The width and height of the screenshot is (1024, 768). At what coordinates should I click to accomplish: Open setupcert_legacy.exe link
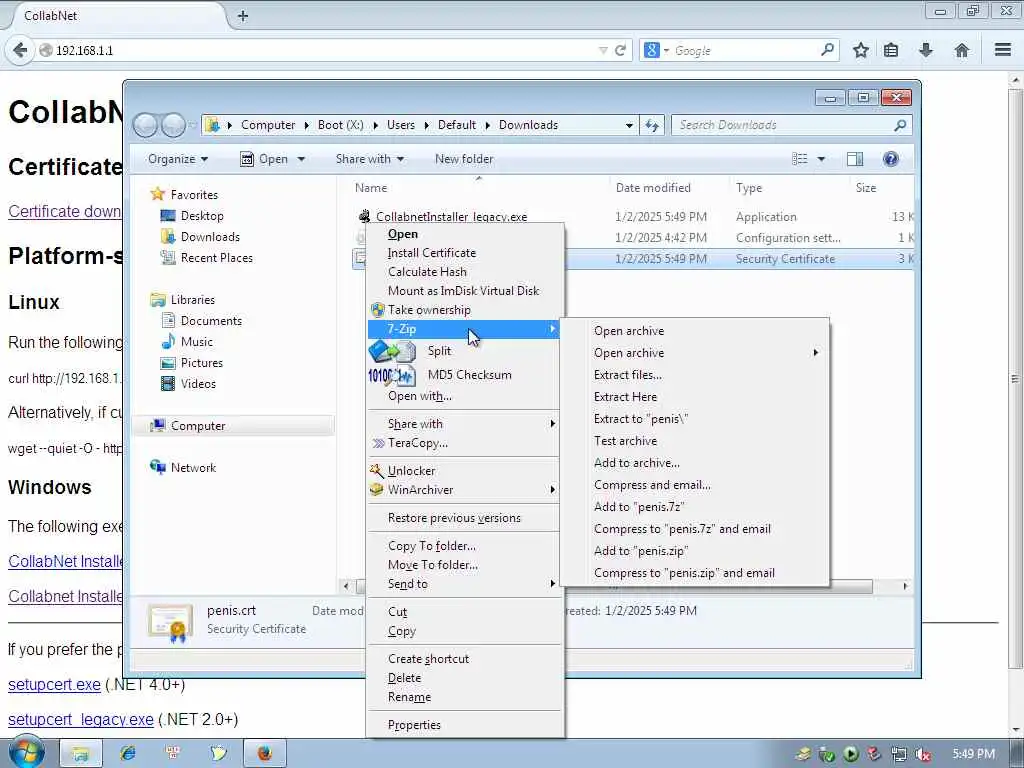[80, 719]
